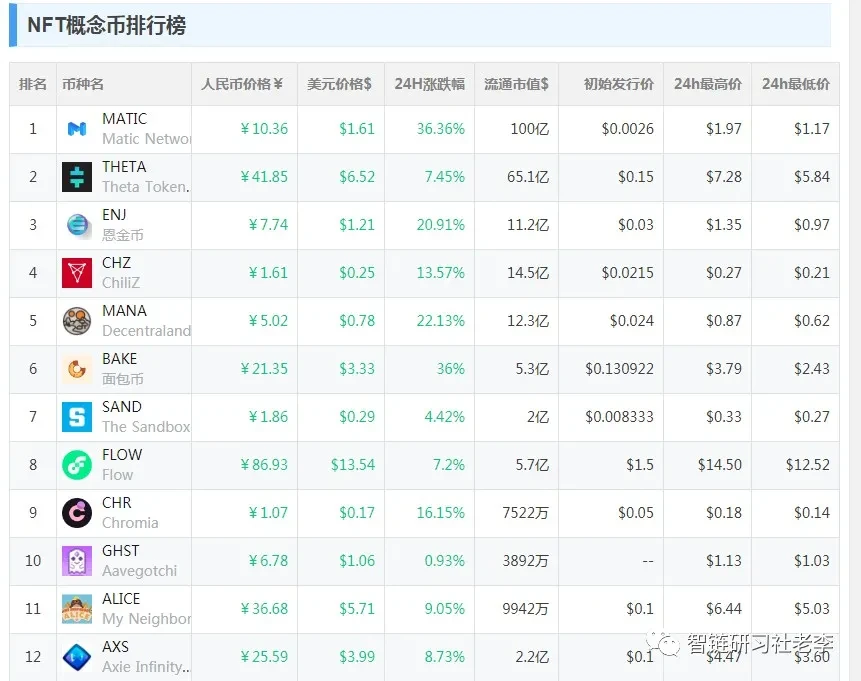
Task: Click the SAND Sandbox logo icon
Action: tap(77, 417)
